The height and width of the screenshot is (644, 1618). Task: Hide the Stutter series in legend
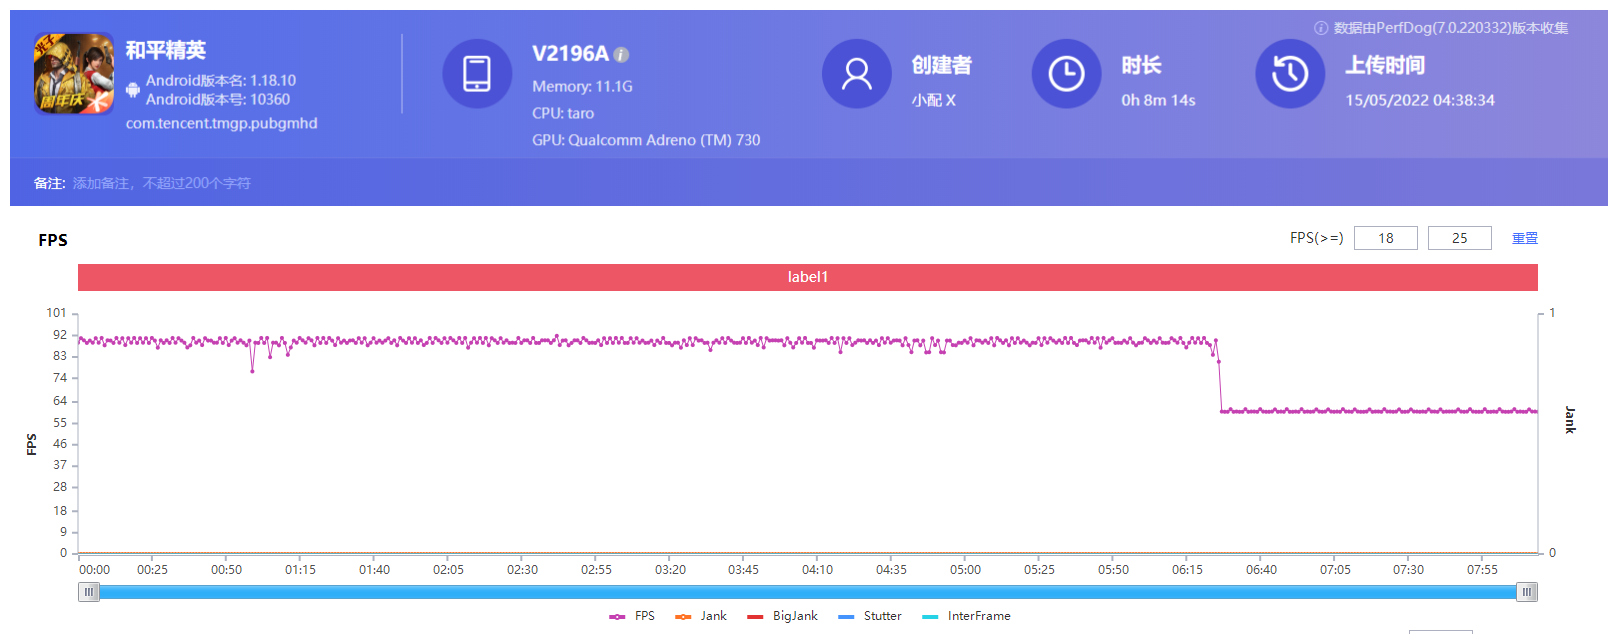[x=870, y=616]
